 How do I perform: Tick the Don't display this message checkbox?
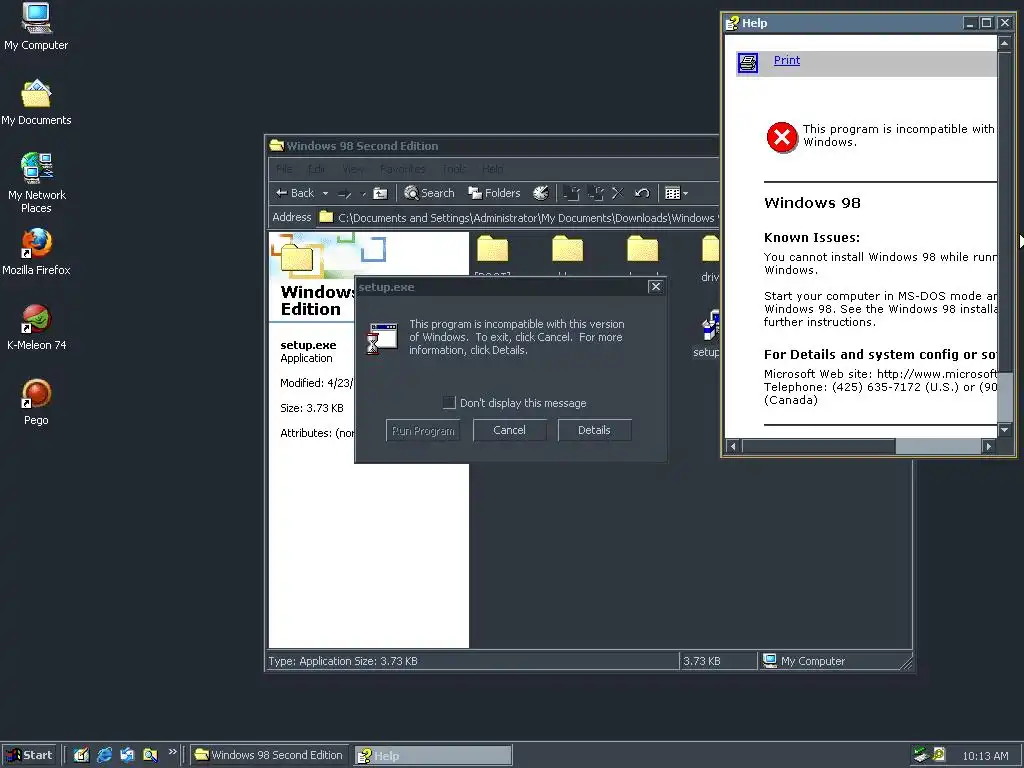coord(449,403)
